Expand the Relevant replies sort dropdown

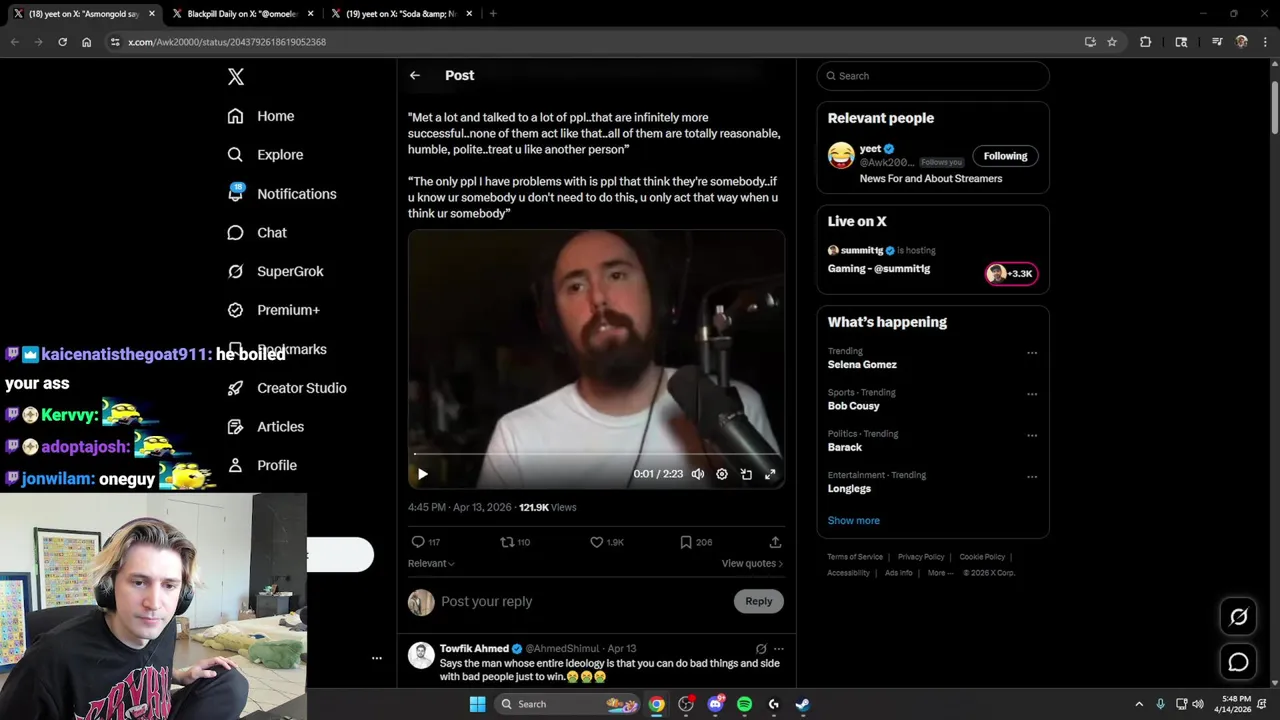tap(431, 563)
